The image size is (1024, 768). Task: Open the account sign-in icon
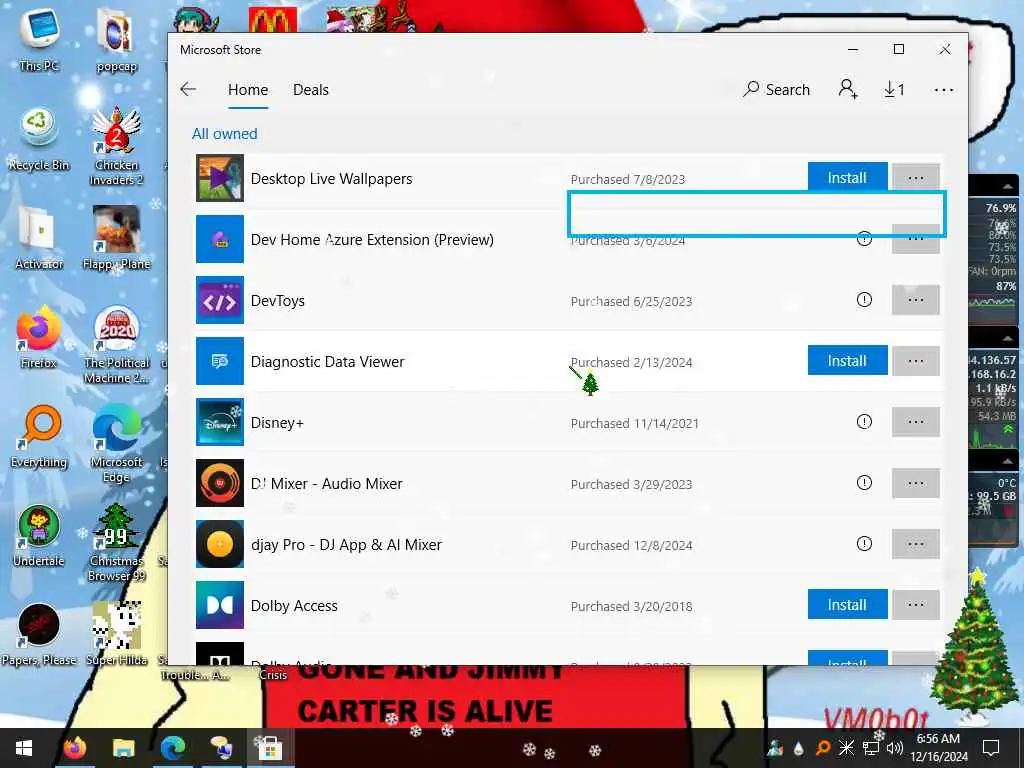[x=848, y=89]
